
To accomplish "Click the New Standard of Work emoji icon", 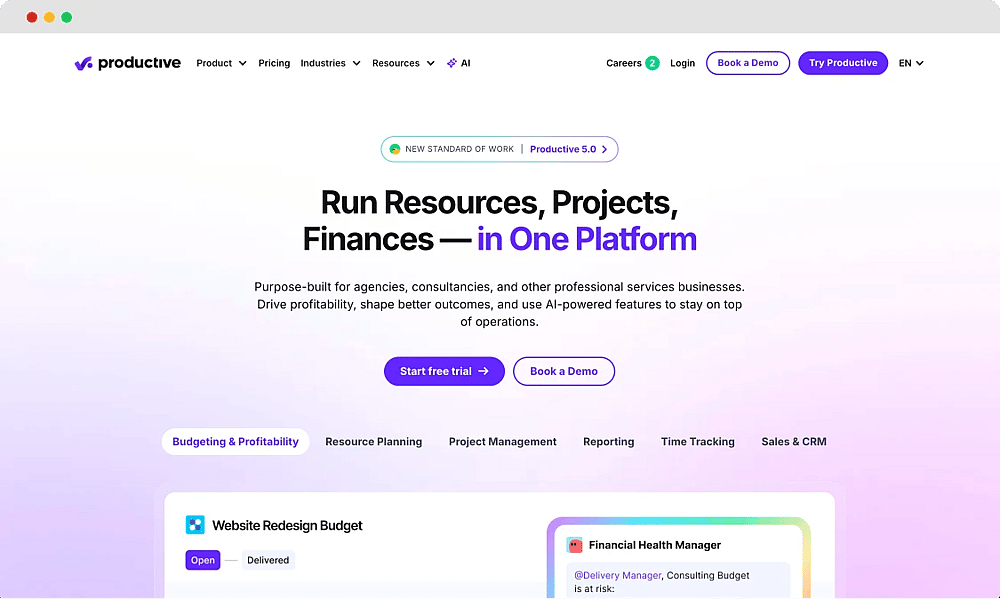I will (395, 149).
